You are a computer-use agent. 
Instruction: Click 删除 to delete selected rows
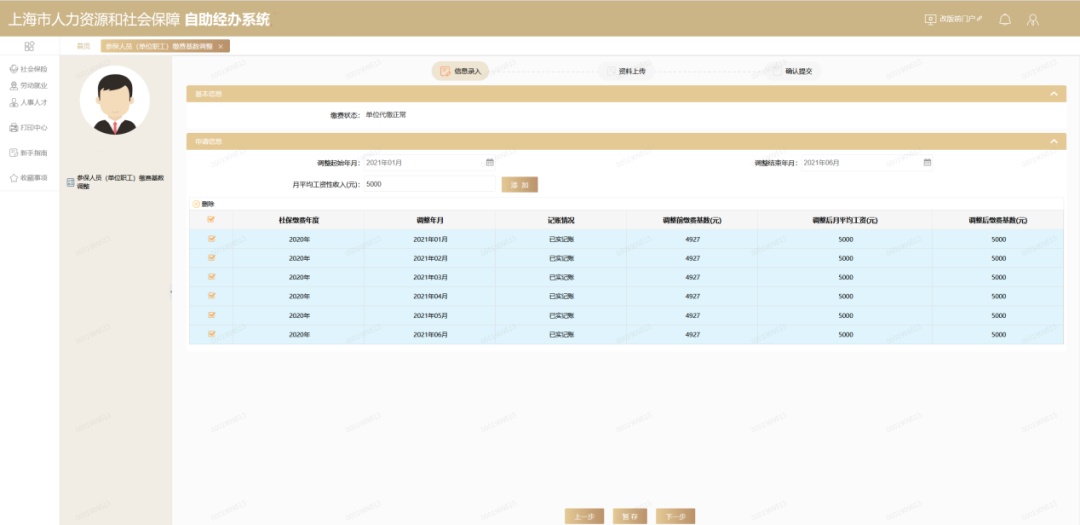click(204, 204)
